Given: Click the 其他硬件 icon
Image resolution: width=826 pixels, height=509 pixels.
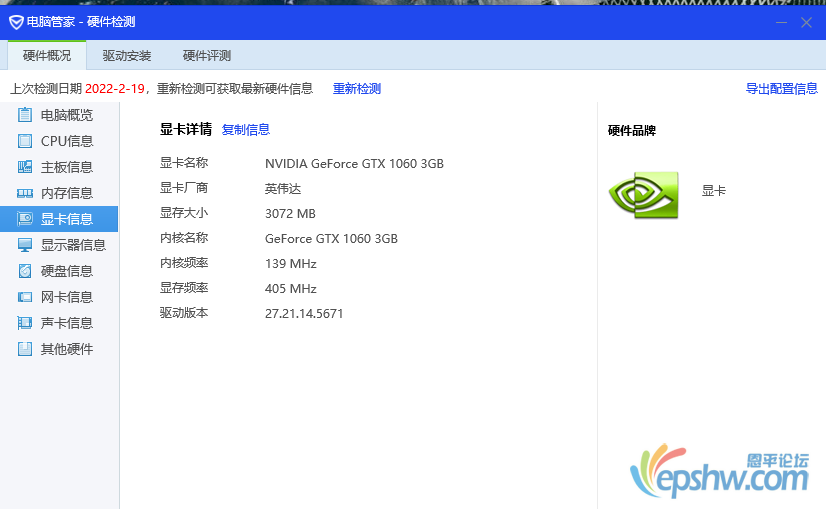Looking at the screenshot, I should pos(25,349).
